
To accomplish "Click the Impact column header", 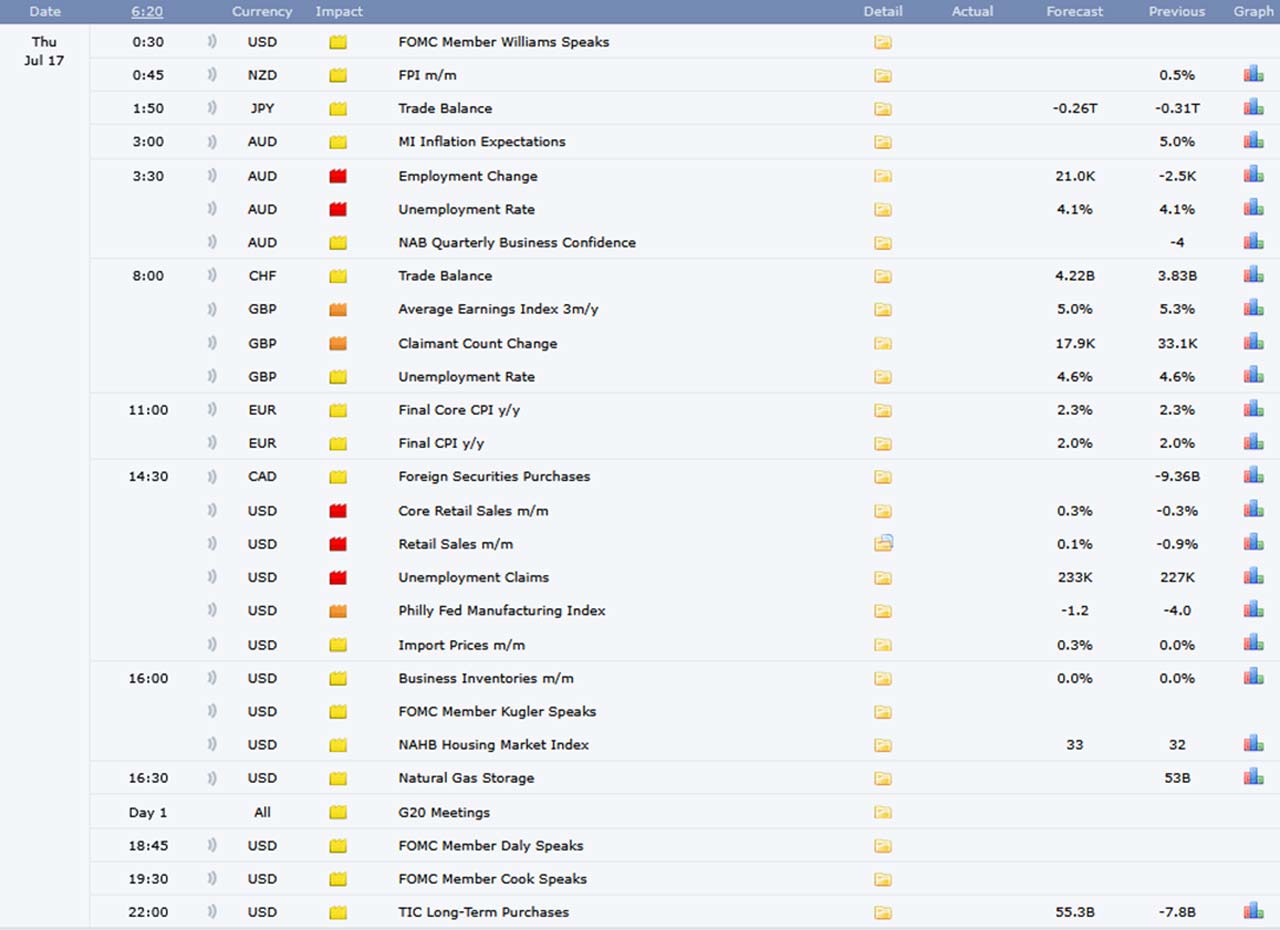I will [339, 11].
